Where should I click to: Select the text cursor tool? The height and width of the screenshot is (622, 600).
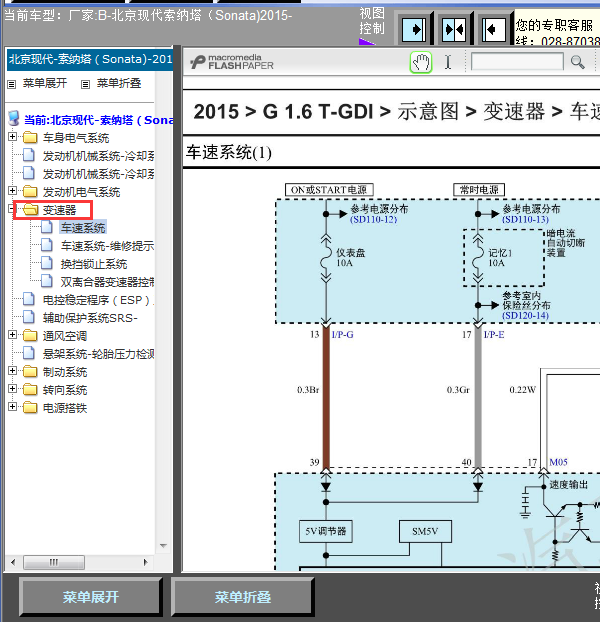click(x=448, y=62)
